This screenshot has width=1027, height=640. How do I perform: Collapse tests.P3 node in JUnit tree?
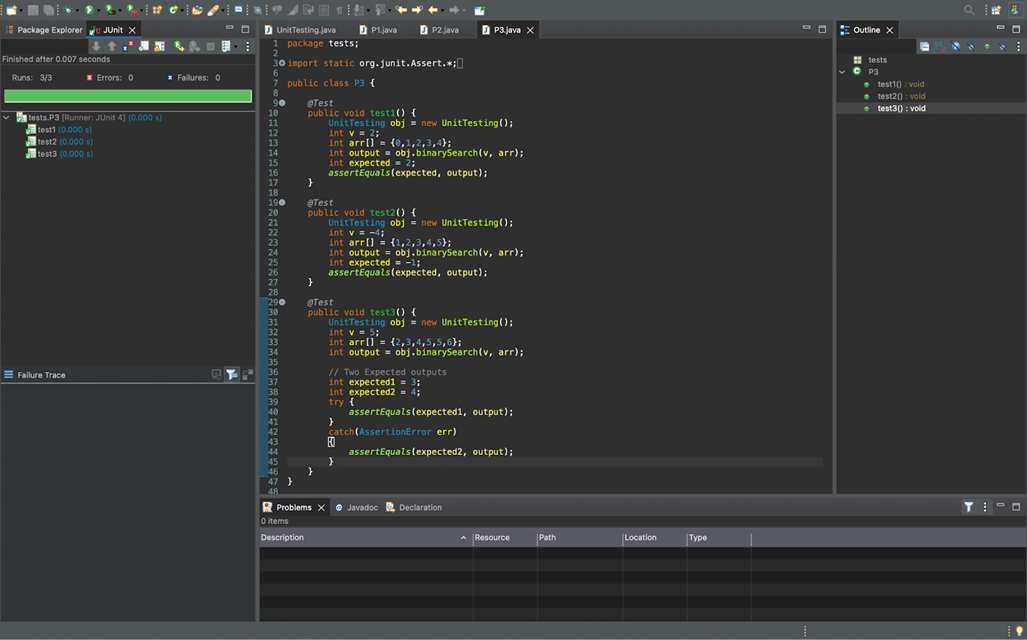click(x=7, y=118)
